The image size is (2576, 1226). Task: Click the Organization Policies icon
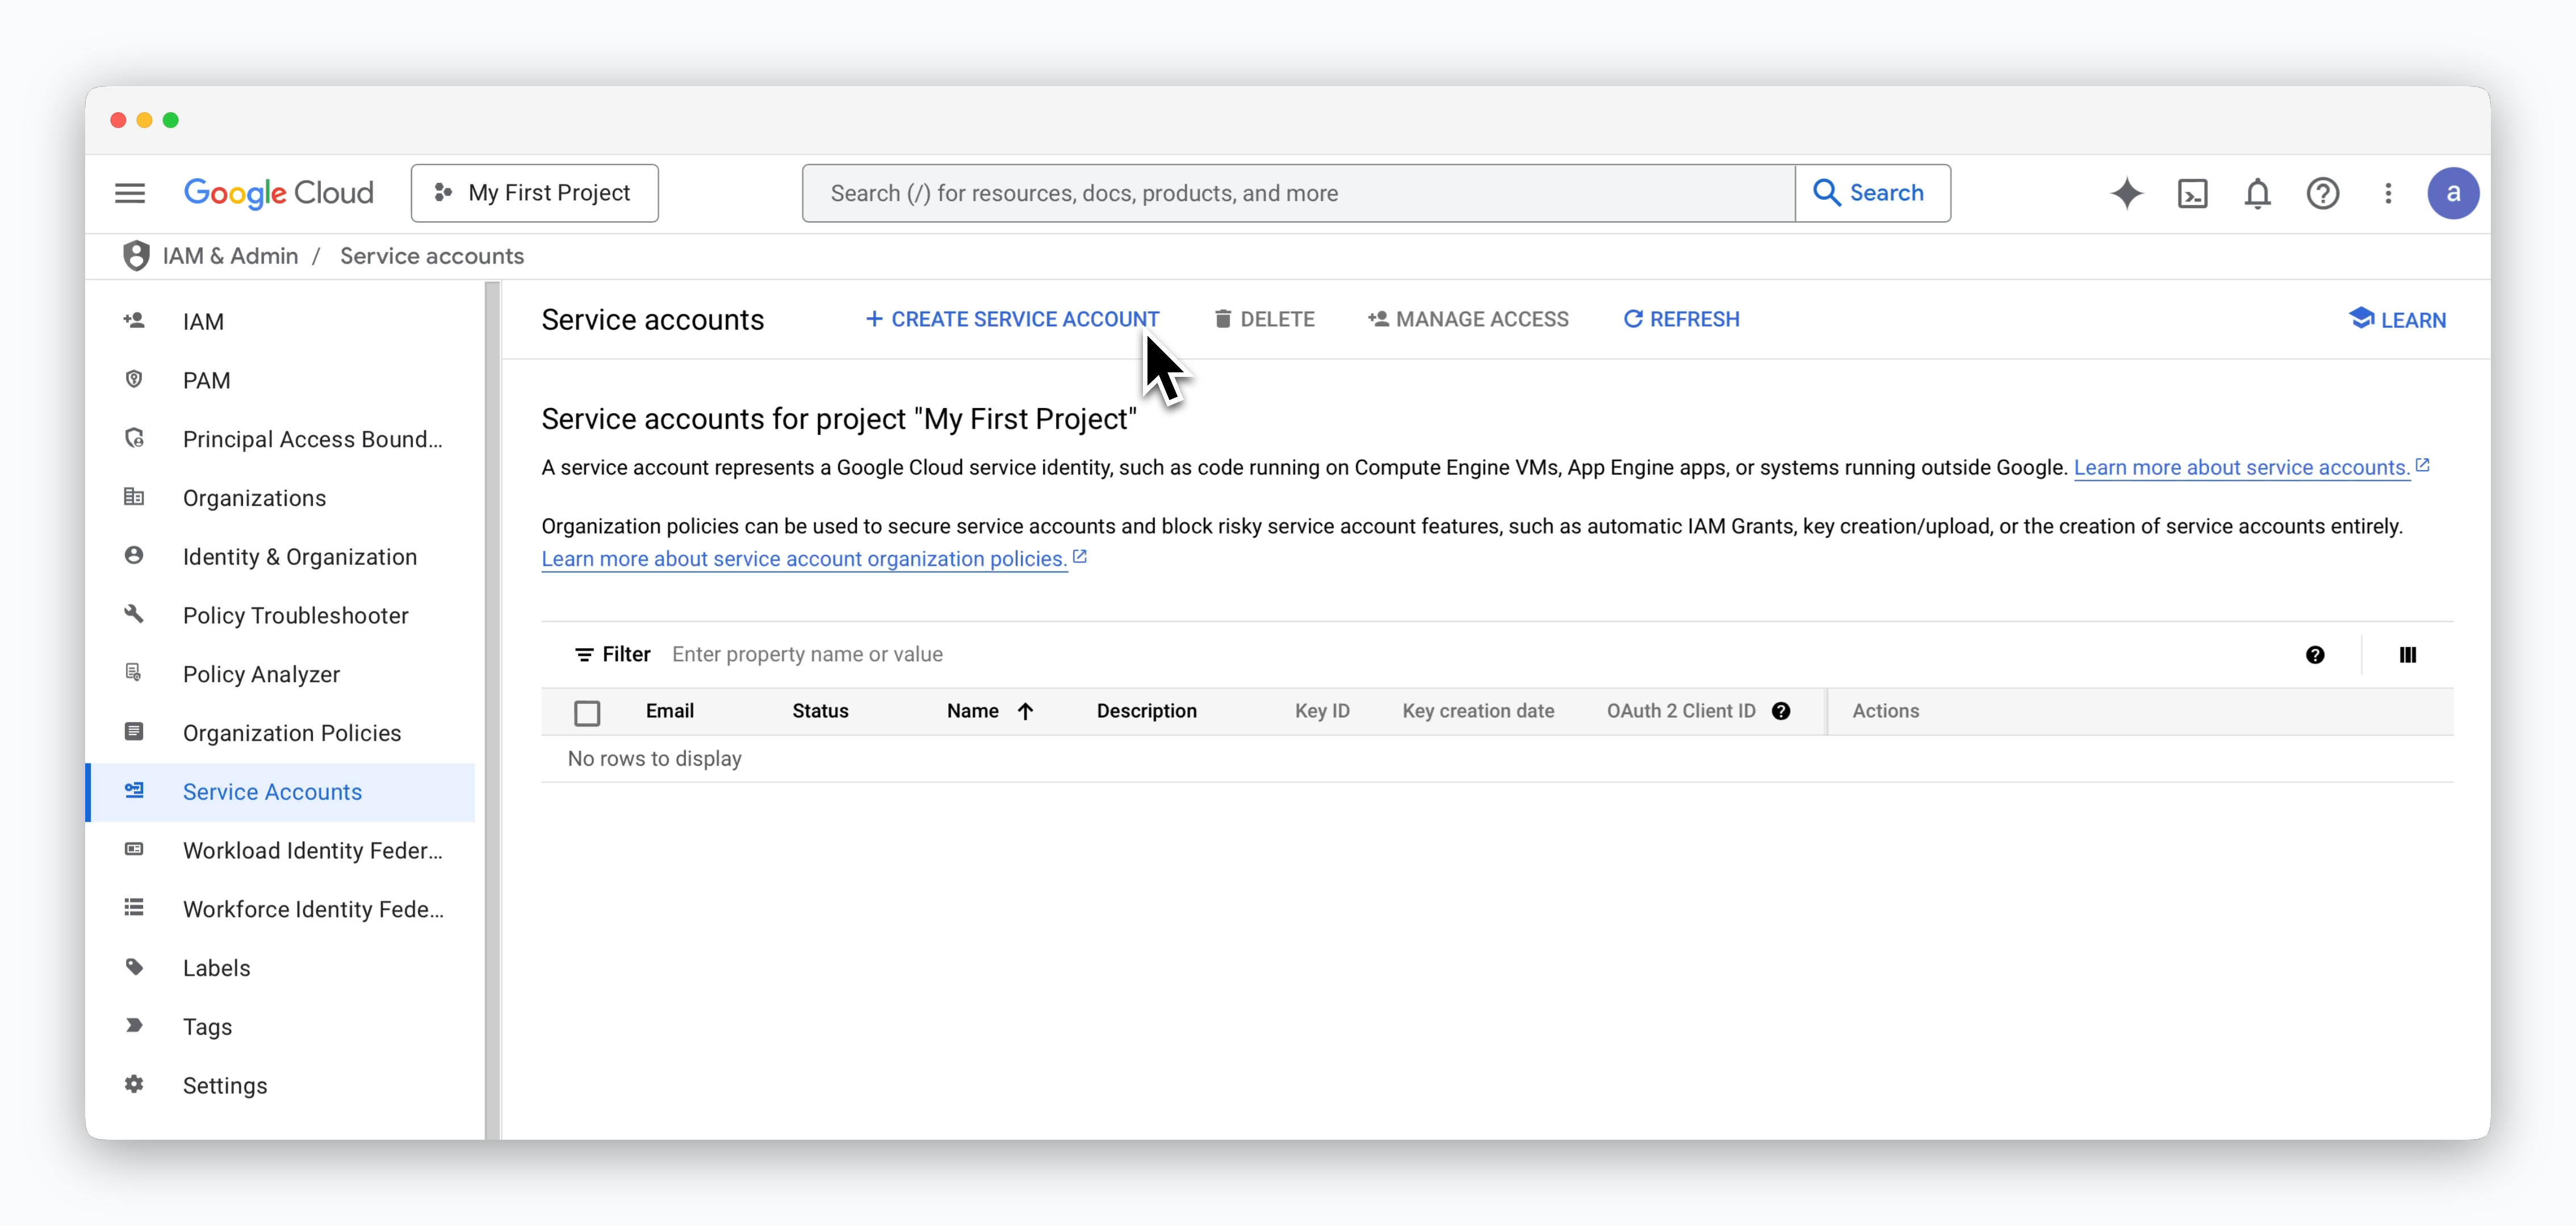pyautogui.click(x=134, y=731)
